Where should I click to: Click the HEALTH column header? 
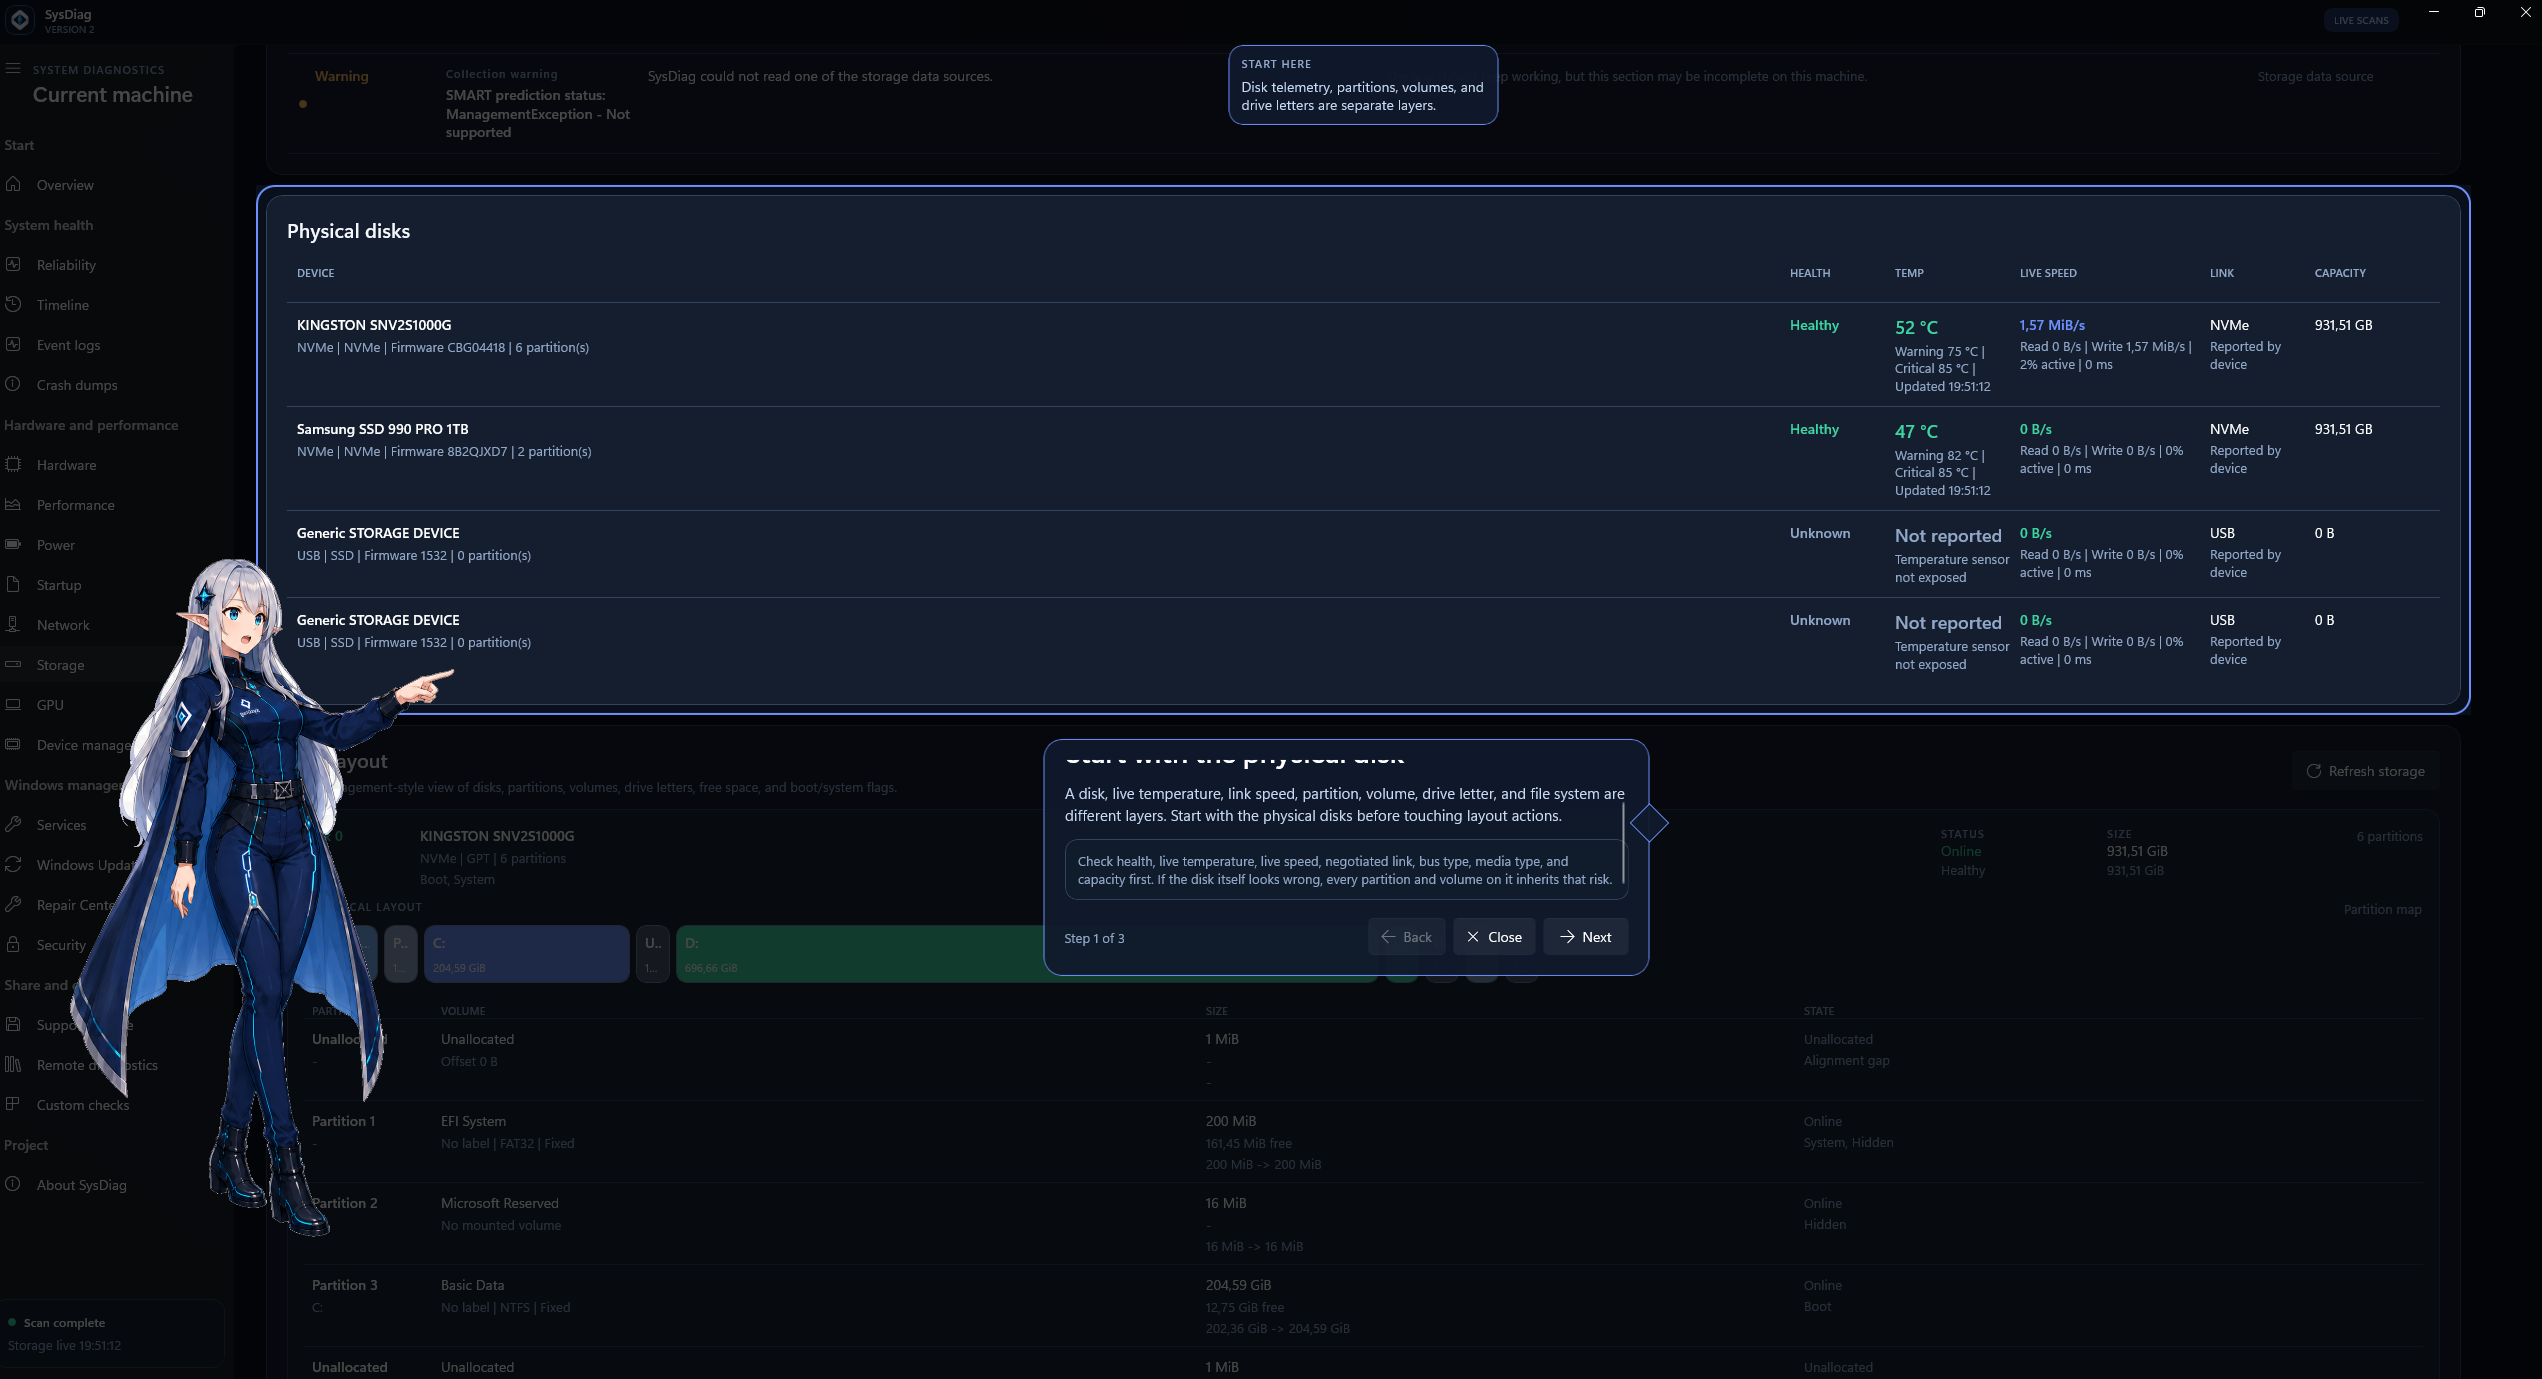(x=1810, y=273)
